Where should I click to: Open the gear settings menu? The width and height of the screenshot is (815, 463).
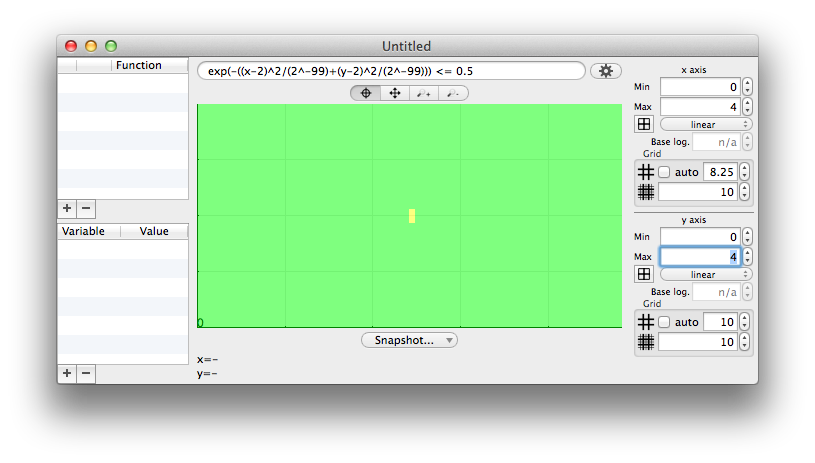point(606,71)
